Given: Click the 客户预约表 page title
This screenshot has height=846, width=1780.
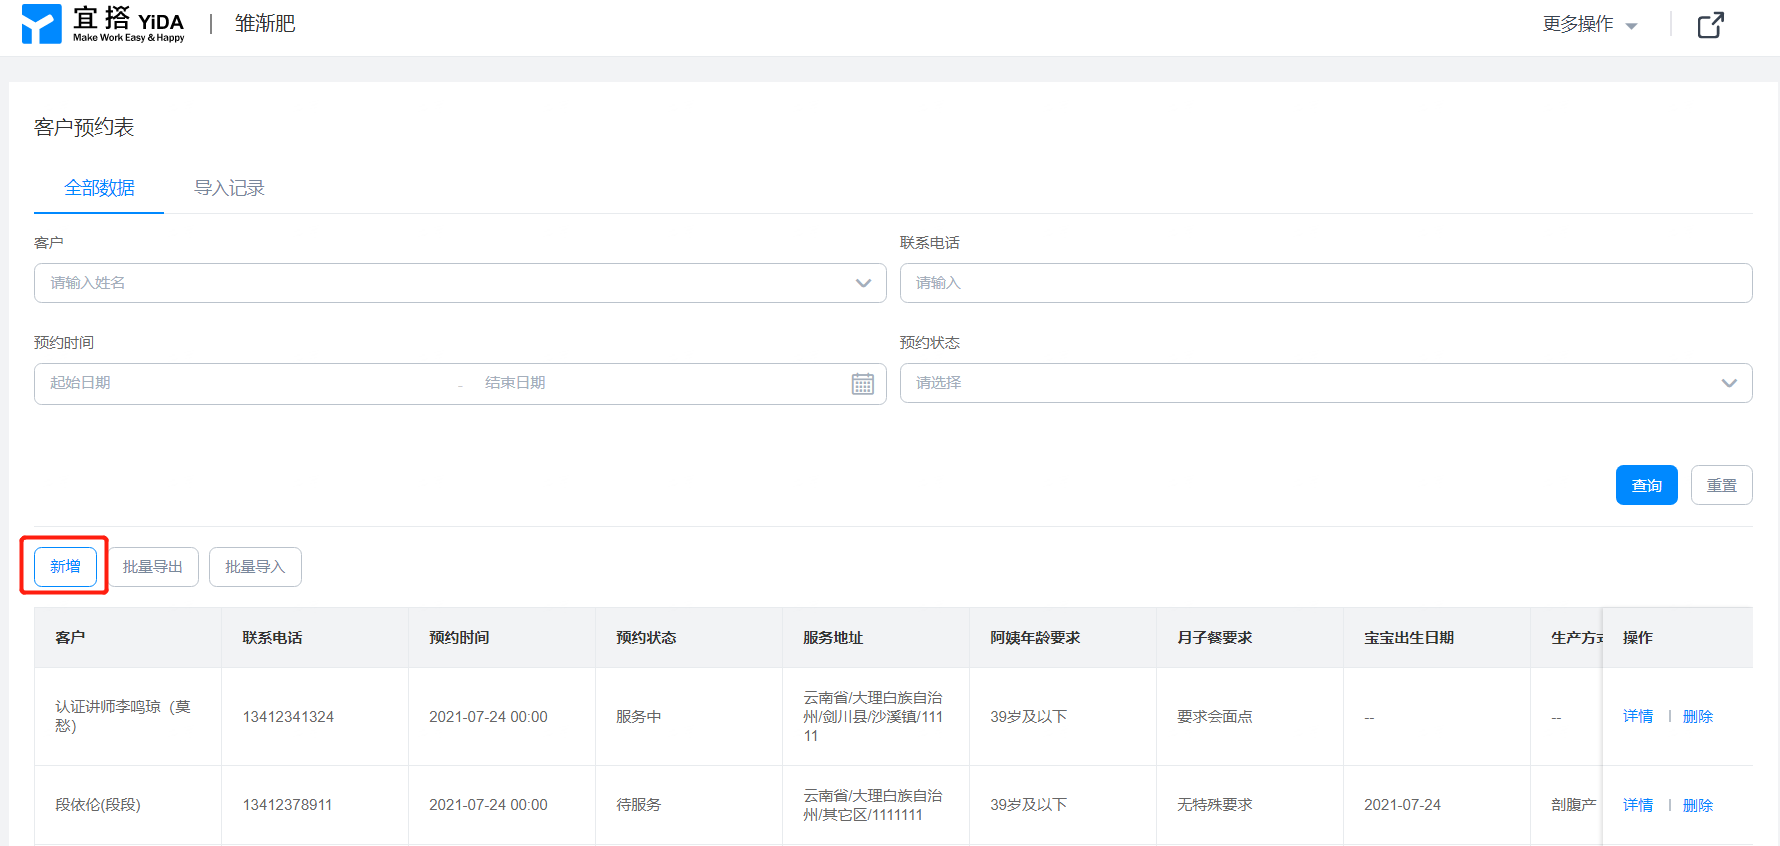Looking at the screenshot, I should [x=84, y=127].
